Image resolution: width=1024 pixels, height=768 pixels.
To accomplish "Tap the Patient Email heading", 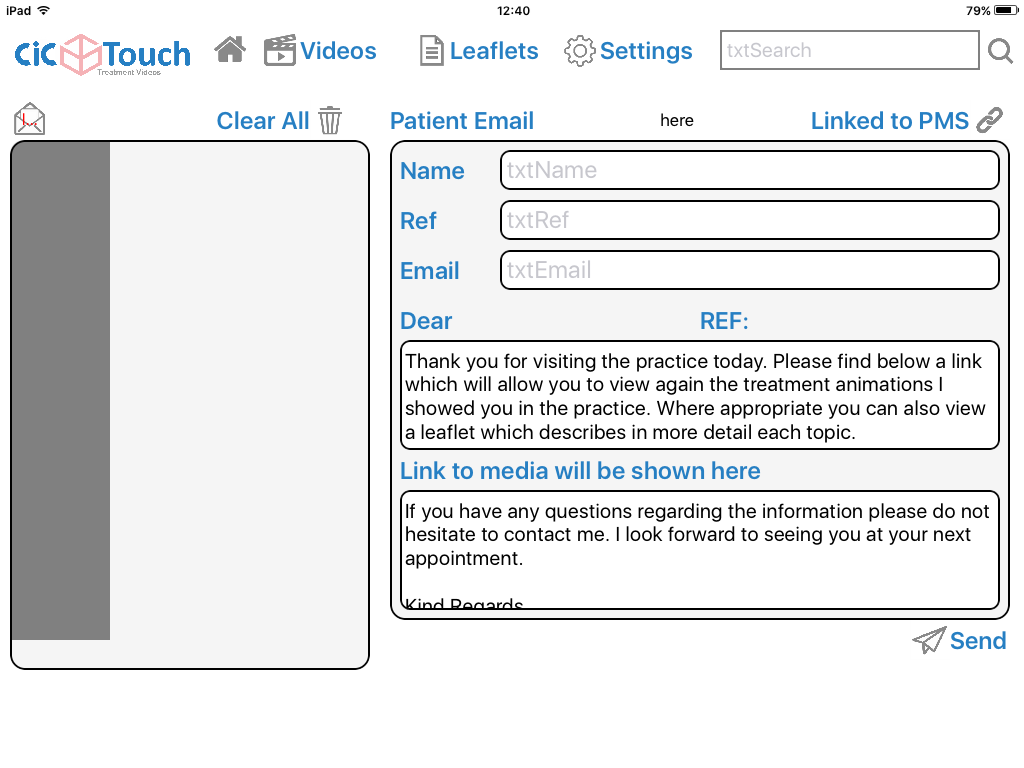I will click(462, 121).
